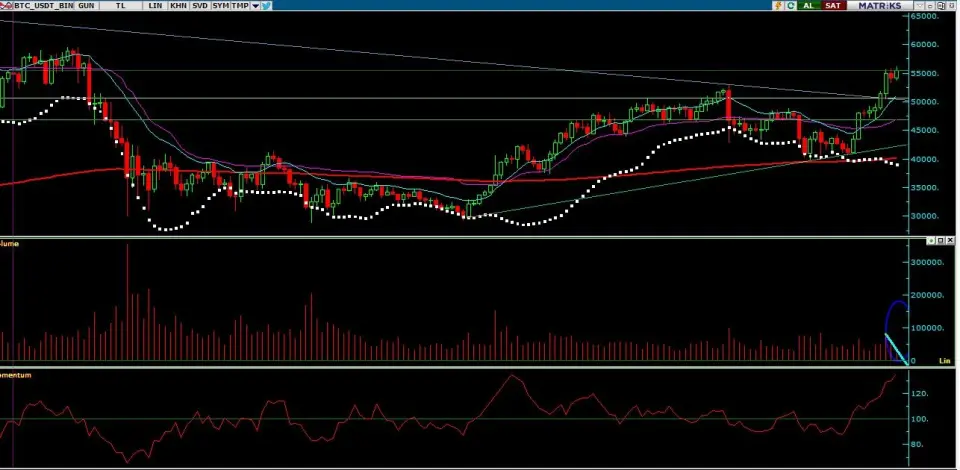Click the SYM toolbar button
Screen dimensions: 960x470
[220, 6]
